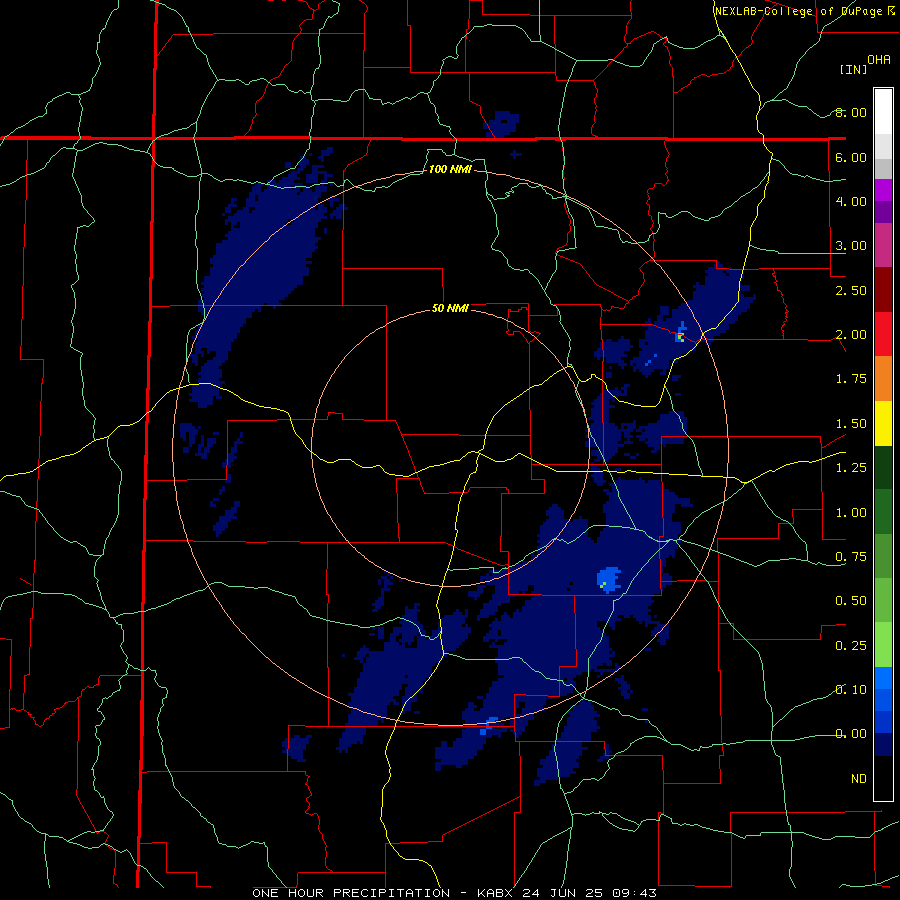900x900 pixels.
Task: Click the 0.50 legend value
Action: [851, 601]
